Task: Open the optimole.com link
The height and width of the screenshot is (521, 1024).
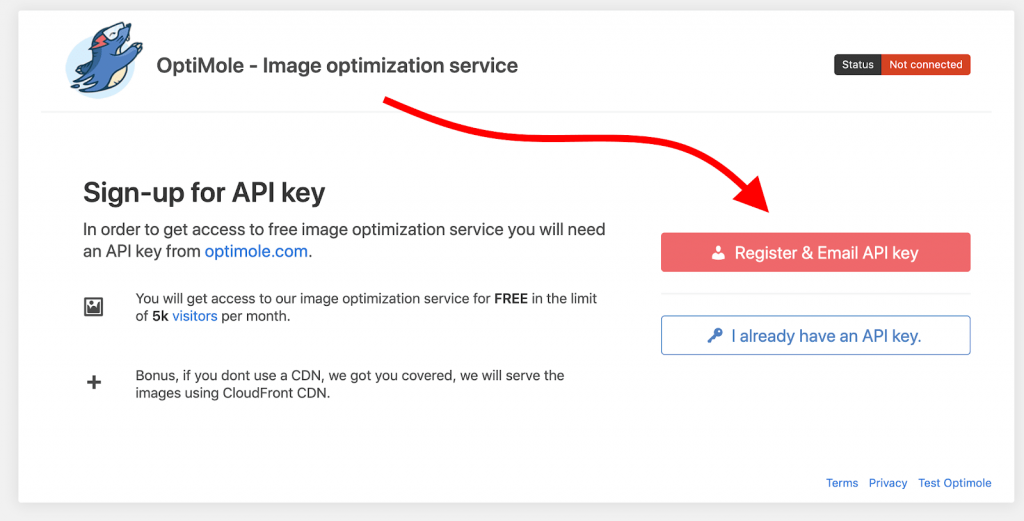Action: [x=256, y=251]
